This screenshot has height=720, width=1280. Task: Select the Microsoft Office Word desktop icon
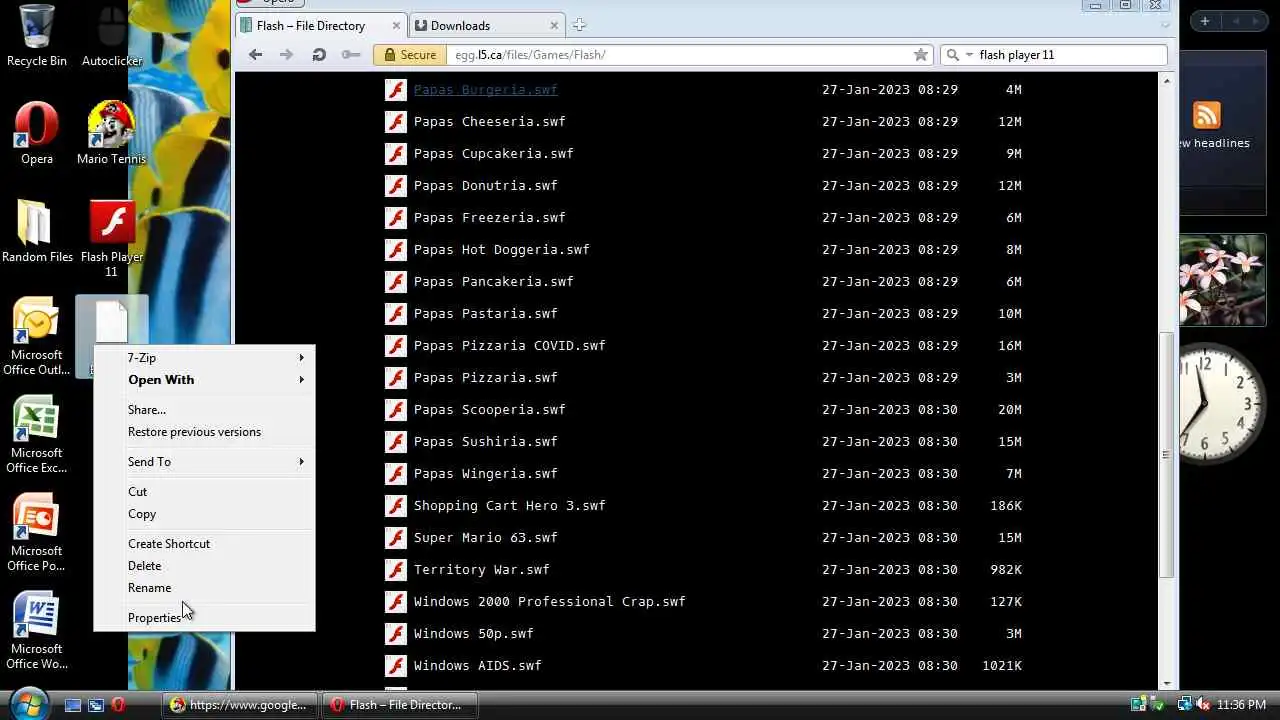pyautogui.click(x=37, y=630)
